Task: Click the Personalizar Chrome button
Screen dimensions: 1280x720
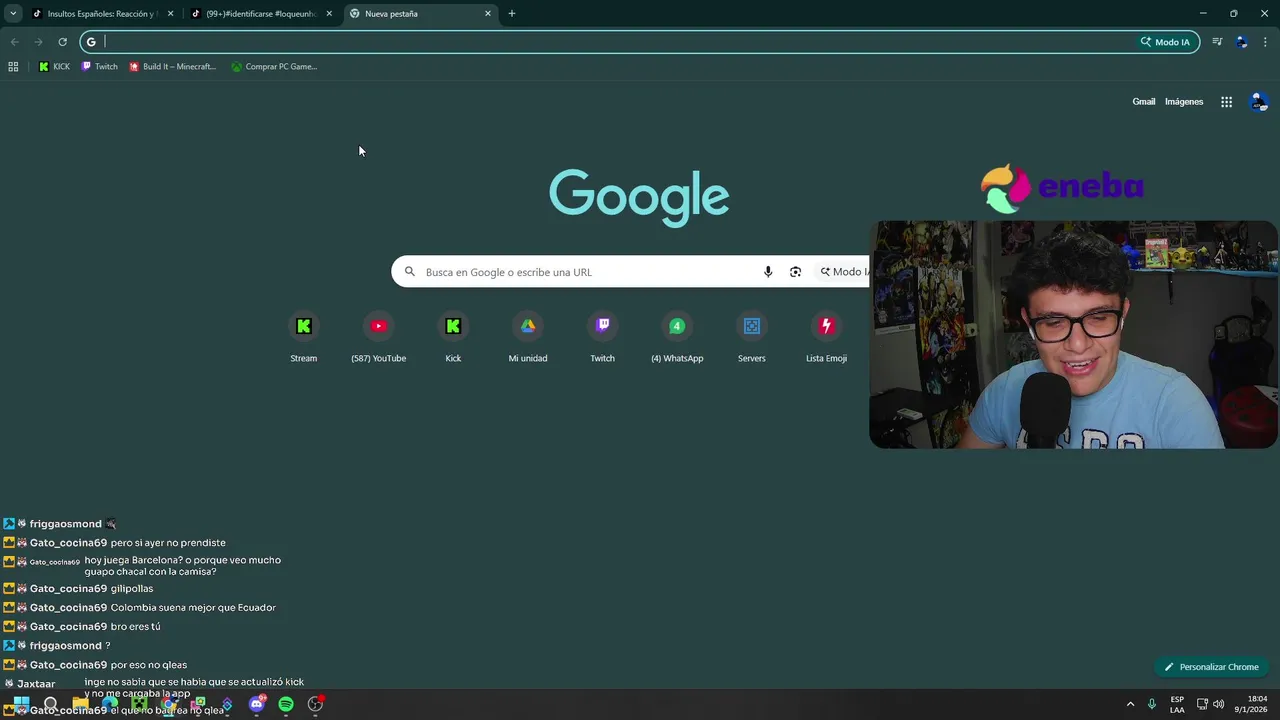Action: tap(1211, 667)
